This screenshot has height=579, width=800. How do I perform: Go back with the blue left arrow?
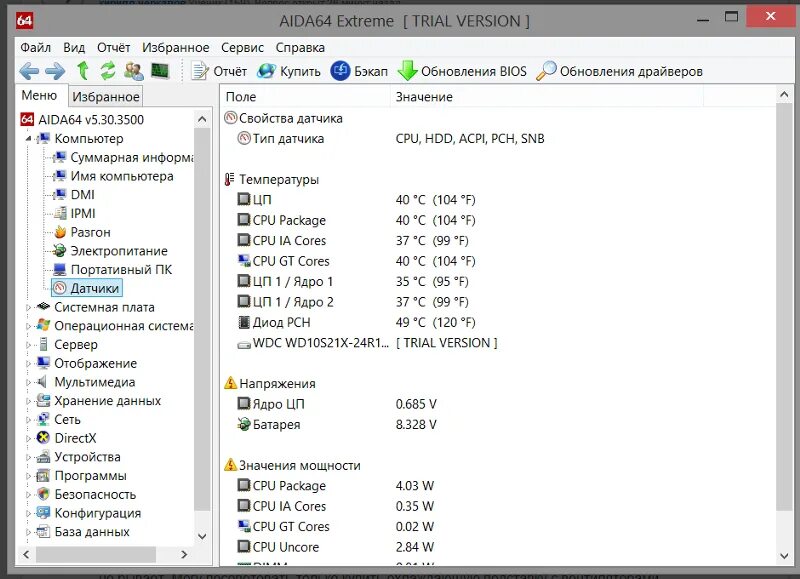29,71
